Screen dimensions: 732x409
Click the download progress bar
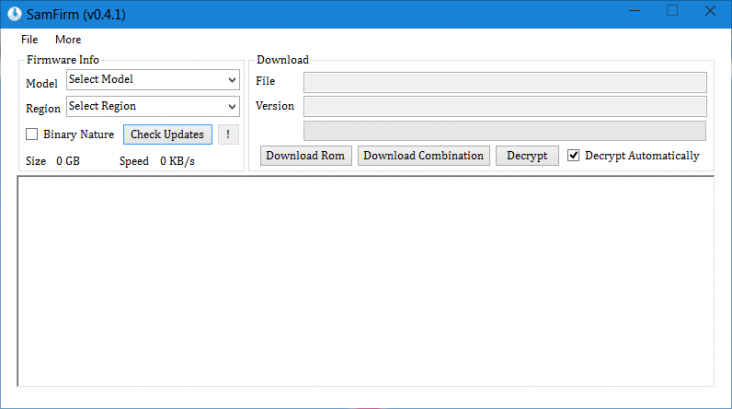505,131
